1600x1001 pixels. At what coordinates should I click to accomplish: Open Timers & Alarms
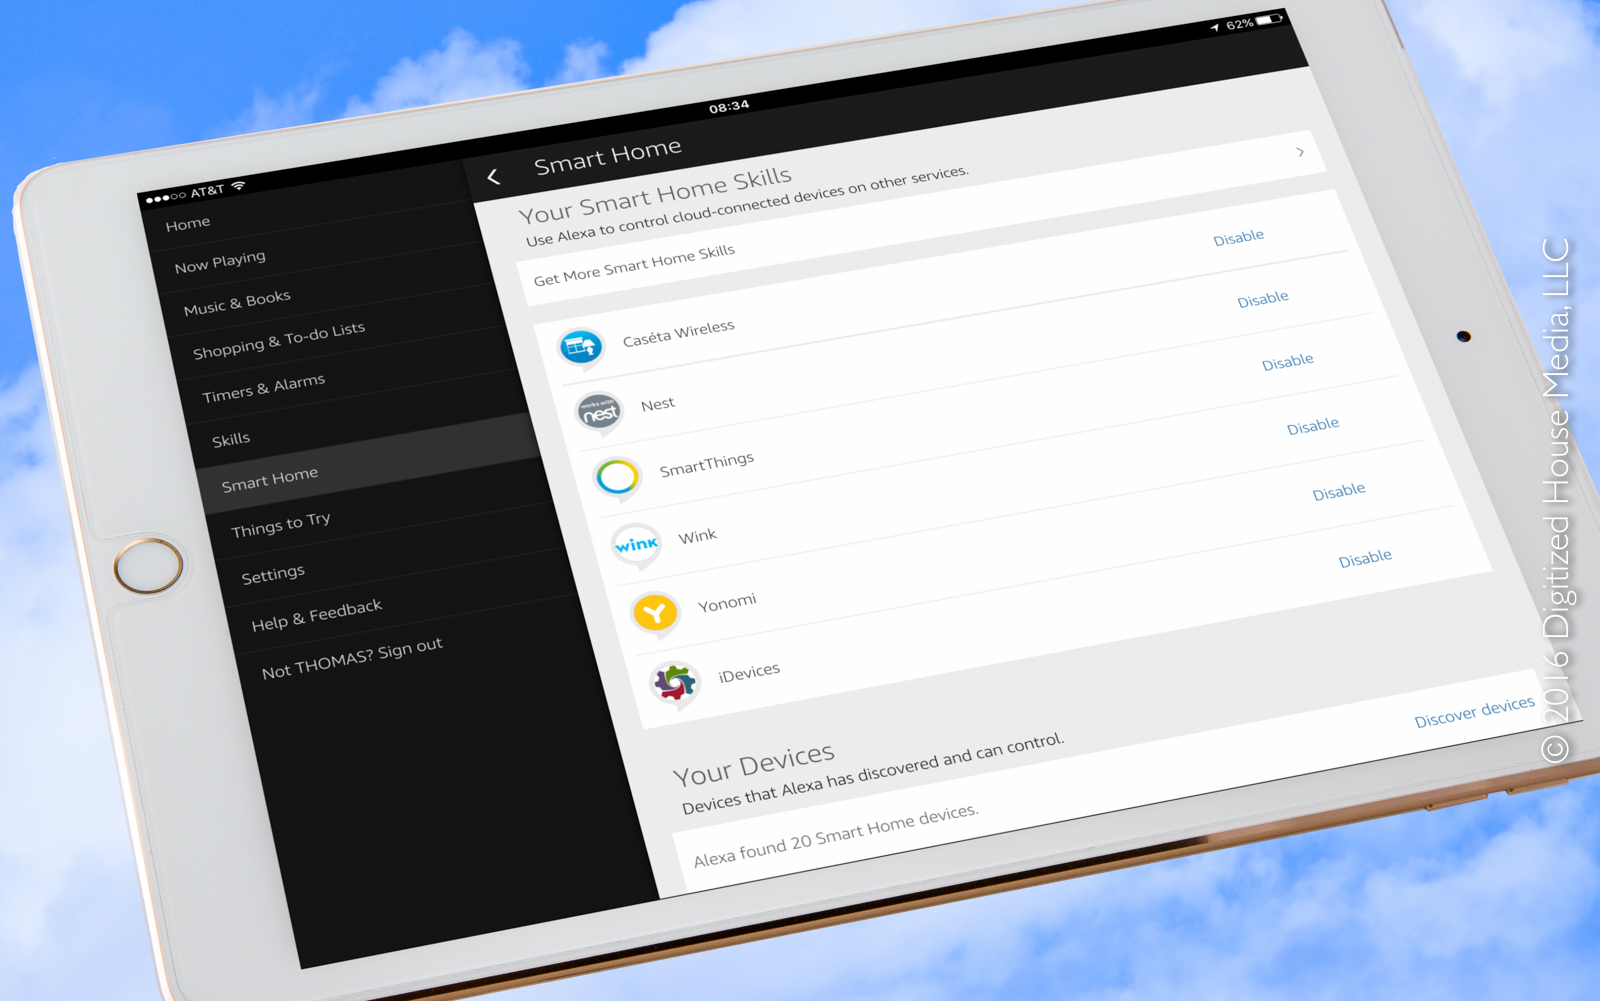tap(264, 388)
